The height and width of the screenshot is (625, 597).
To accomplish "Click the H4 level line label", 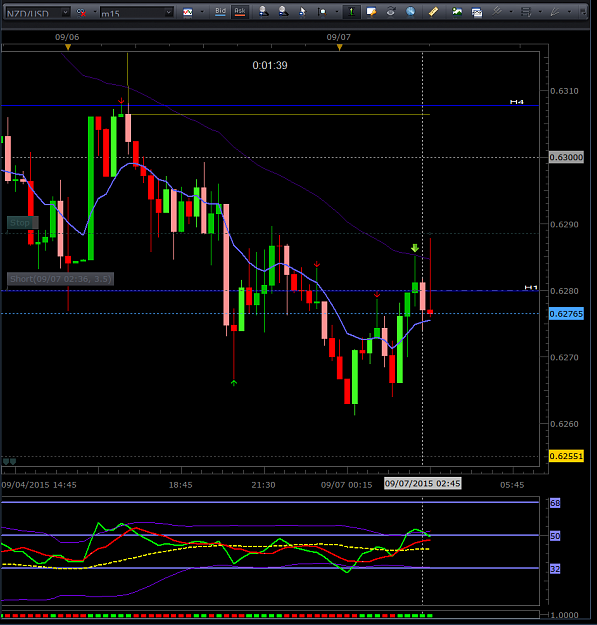I will point(516,102).
